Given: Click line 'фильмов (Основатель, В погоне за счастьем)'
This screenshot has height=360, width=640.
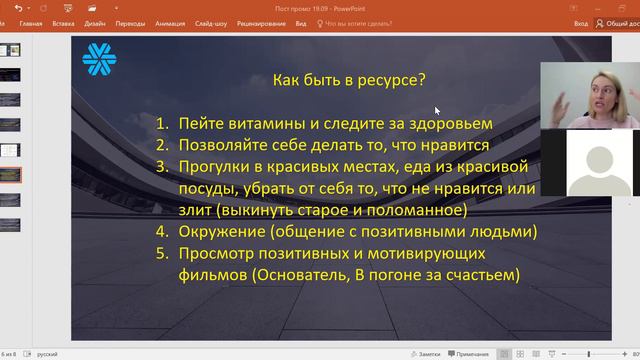Looking at the screenshot, I should point(349,275).
